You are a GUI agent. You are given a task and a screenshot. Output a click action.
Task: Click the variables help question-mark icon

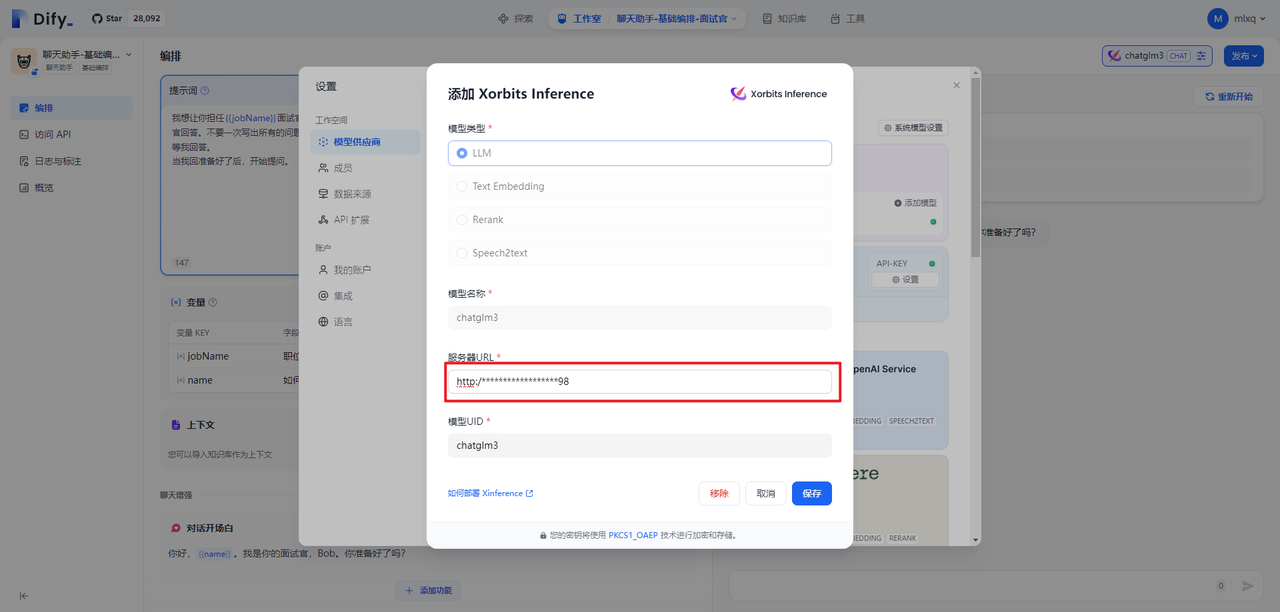(213, 302)
